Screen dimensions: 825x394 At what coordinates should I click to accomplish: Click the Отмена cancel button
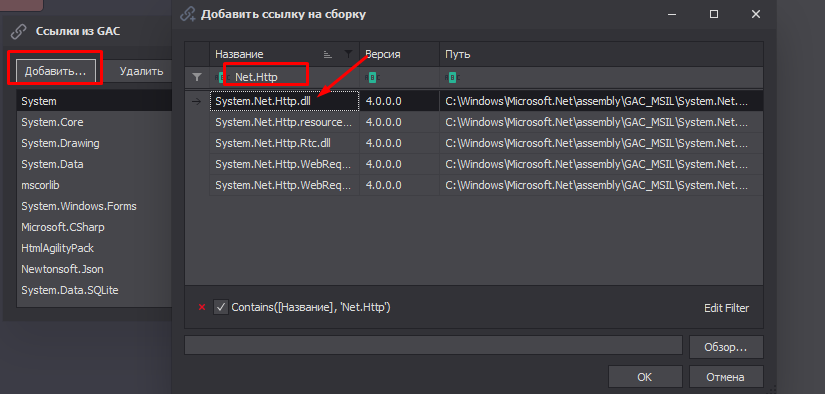726,377
